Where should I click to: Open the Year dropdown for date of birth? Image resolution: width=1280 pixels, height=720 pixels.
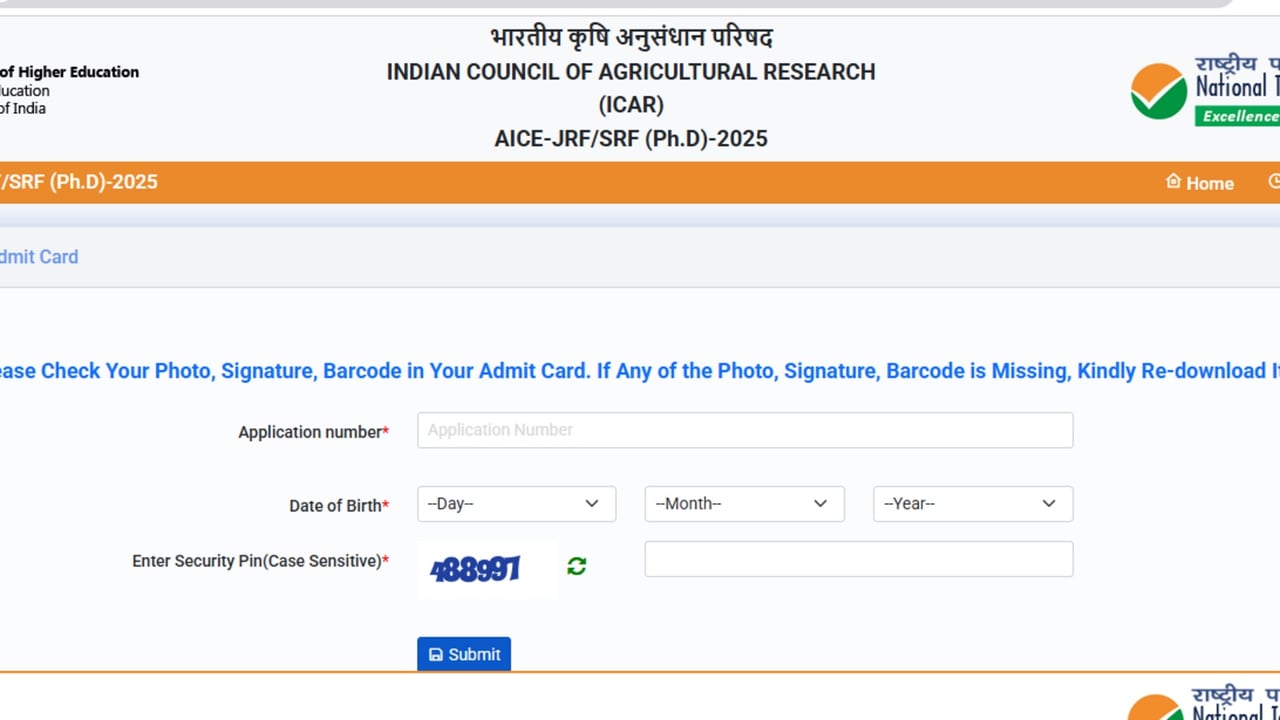point(973,504)
